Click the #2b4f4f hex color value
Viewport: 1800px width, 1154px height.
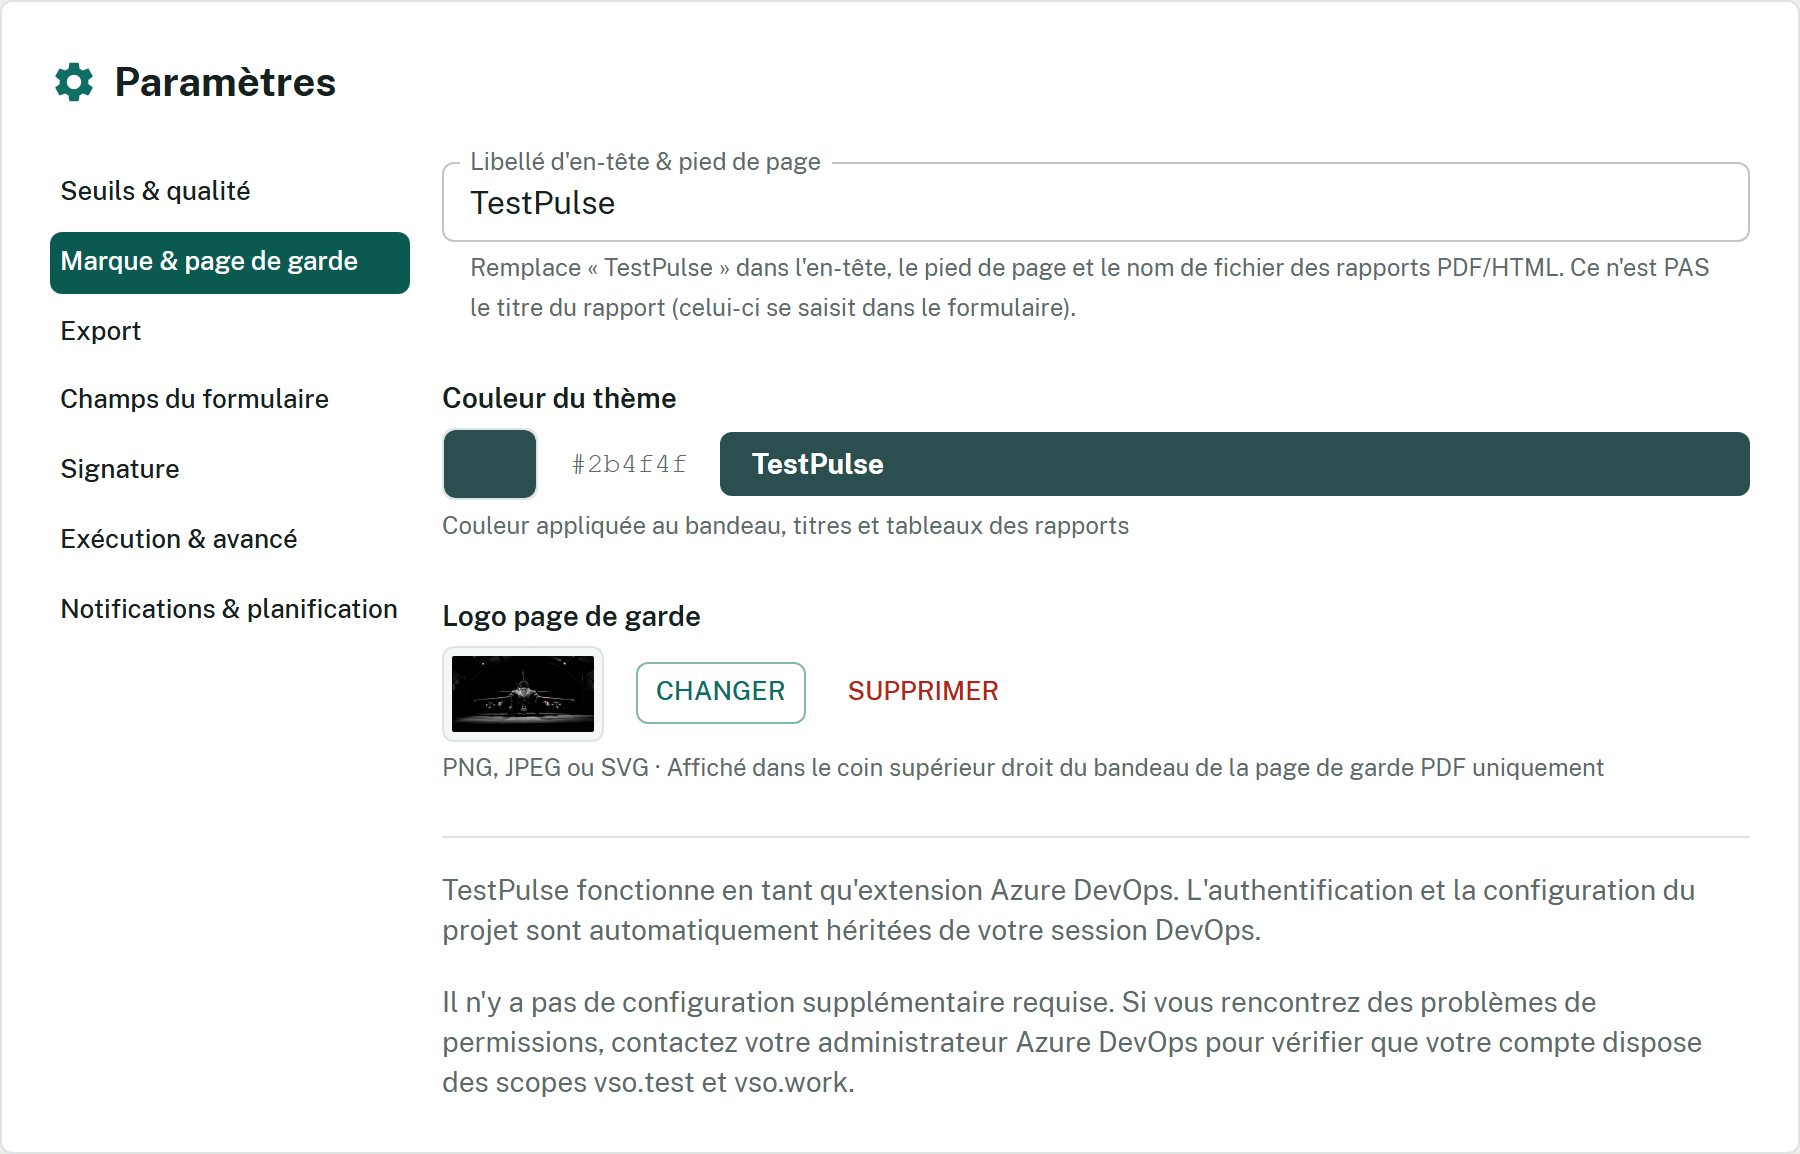point(629,464)
